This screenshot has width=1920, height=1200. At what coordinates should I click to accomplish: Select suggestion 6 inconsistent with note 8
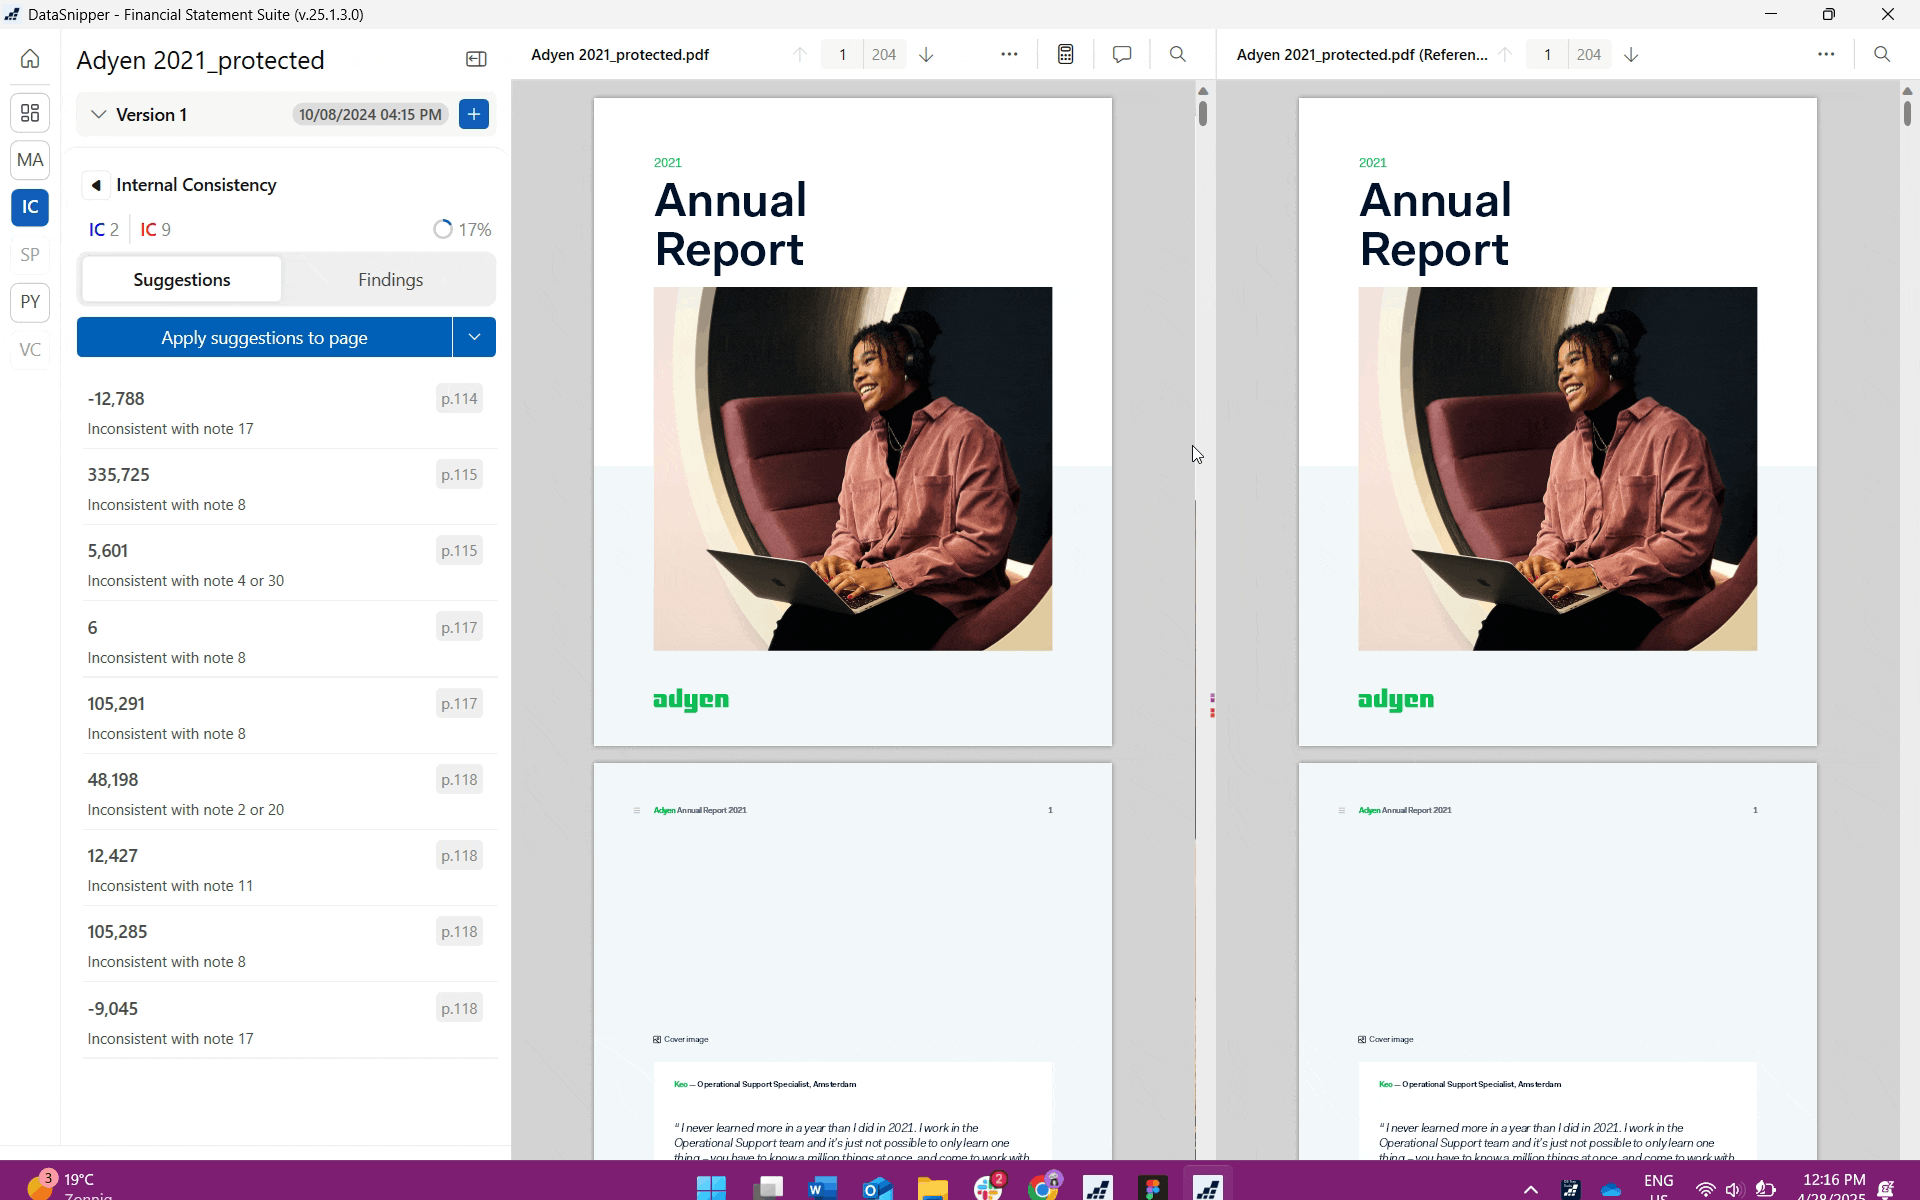[x=286, y=641]
